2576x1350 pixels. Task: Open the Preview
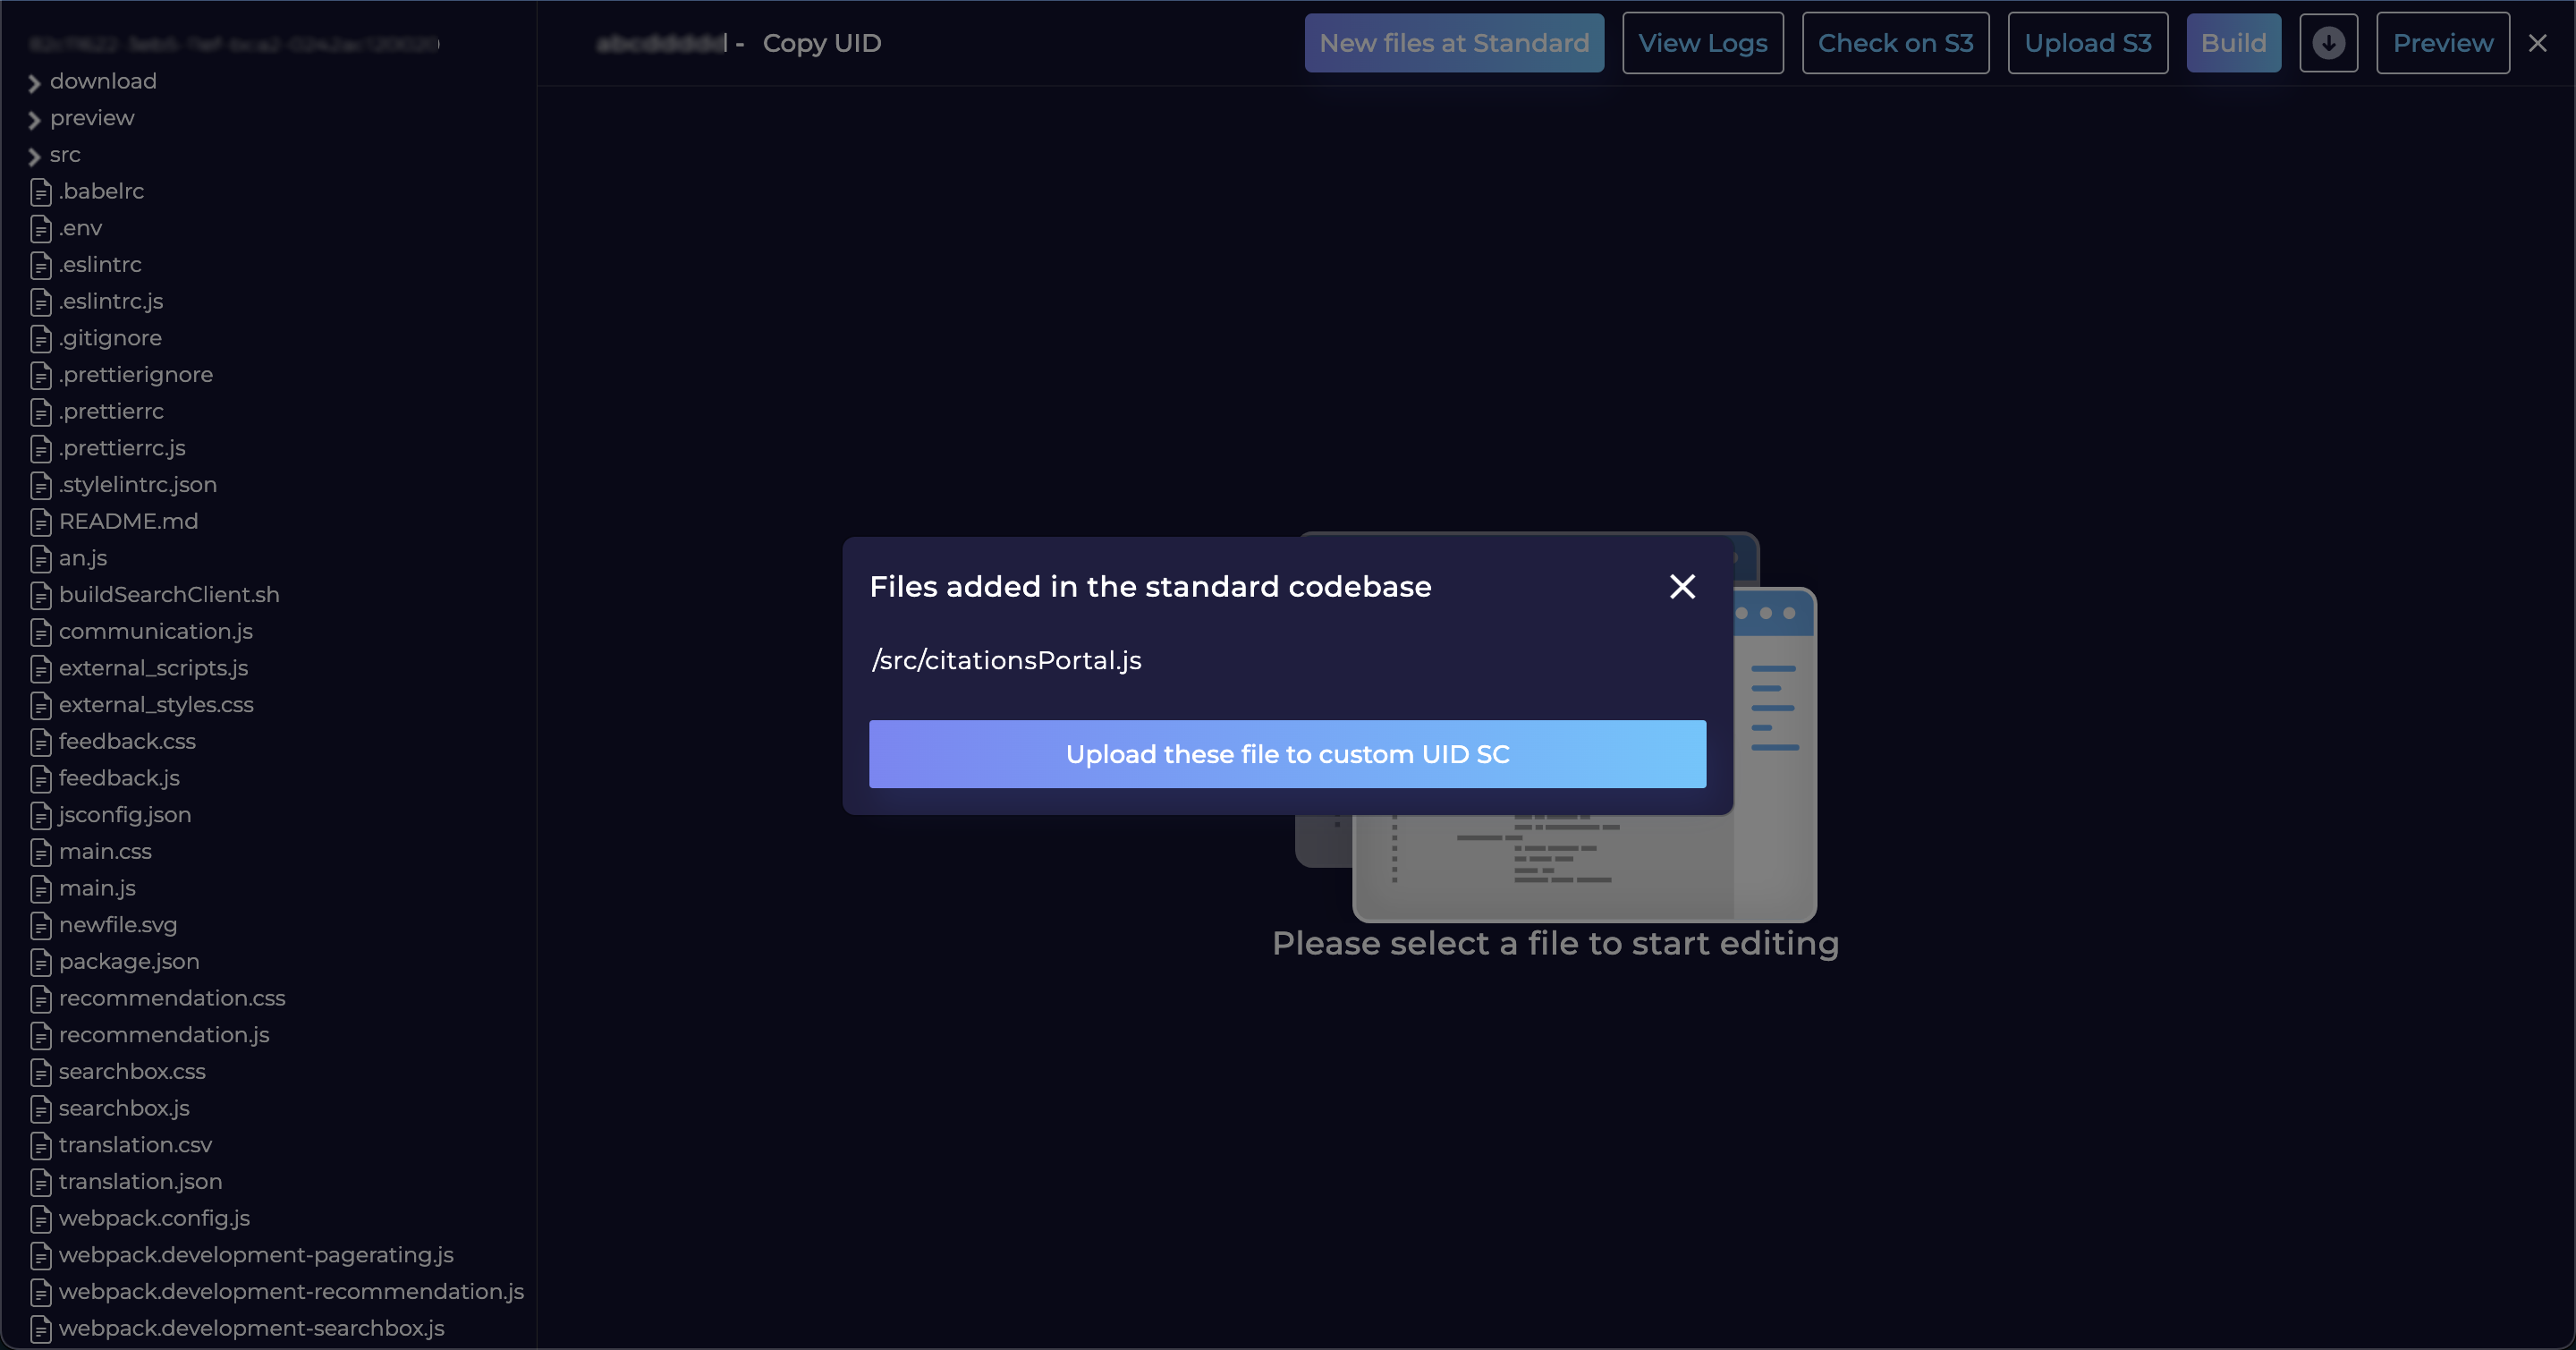coord(2442,43)
